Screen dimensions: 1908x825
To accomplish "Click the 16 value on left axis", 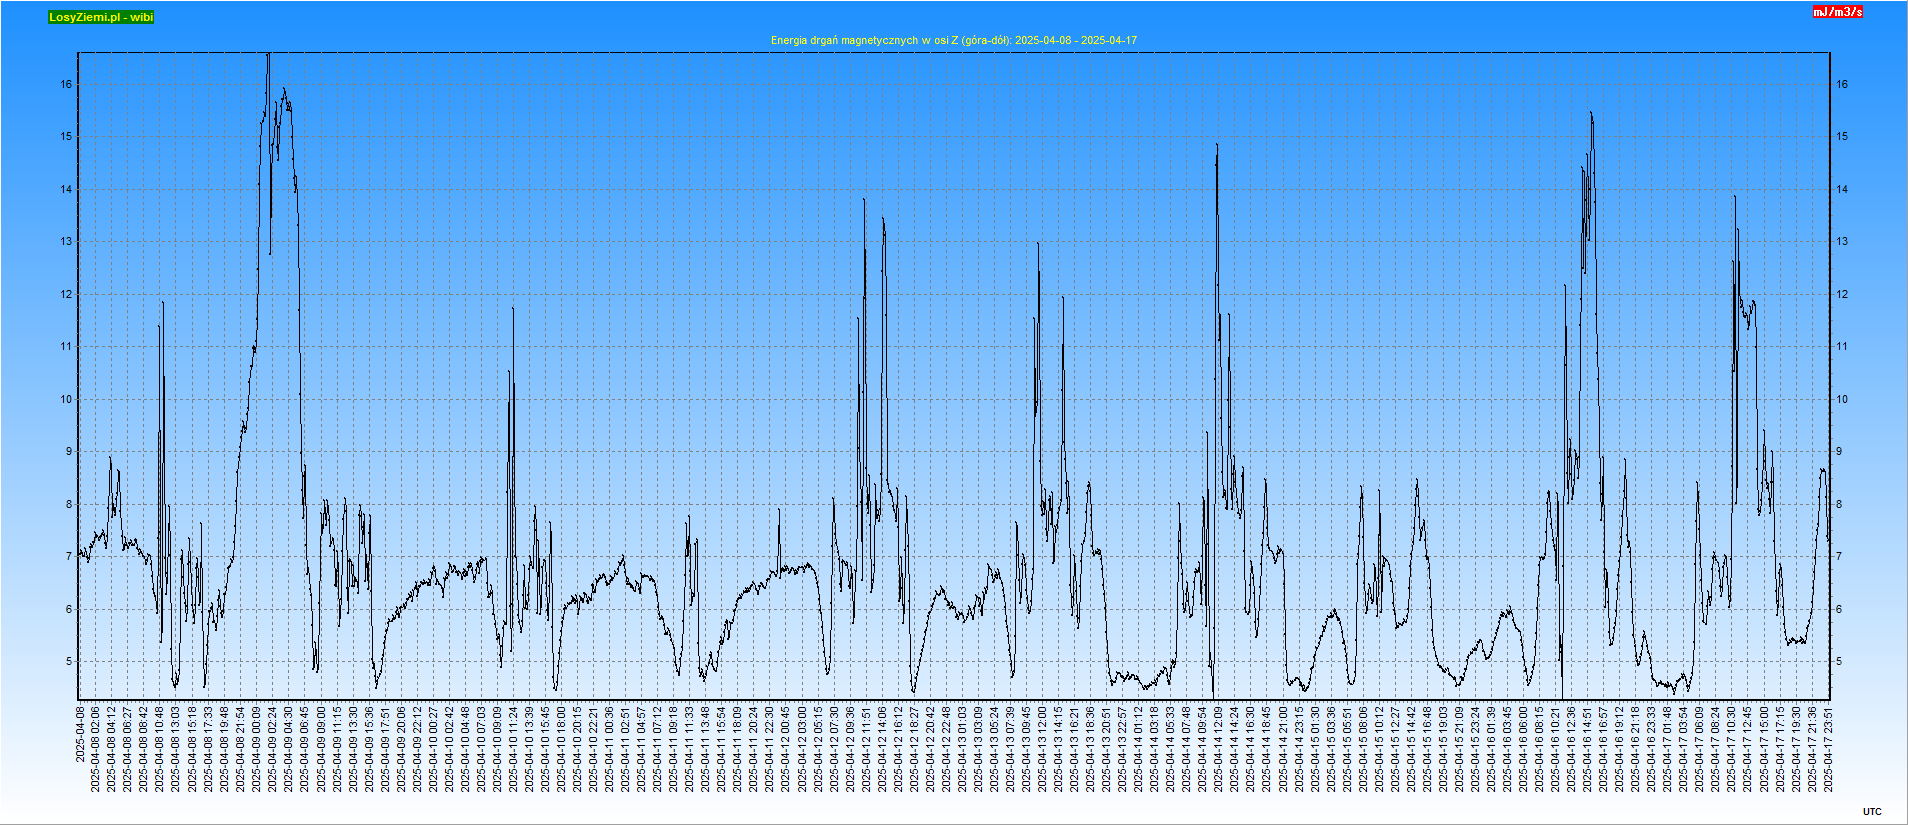I will [x=66, y=85].
